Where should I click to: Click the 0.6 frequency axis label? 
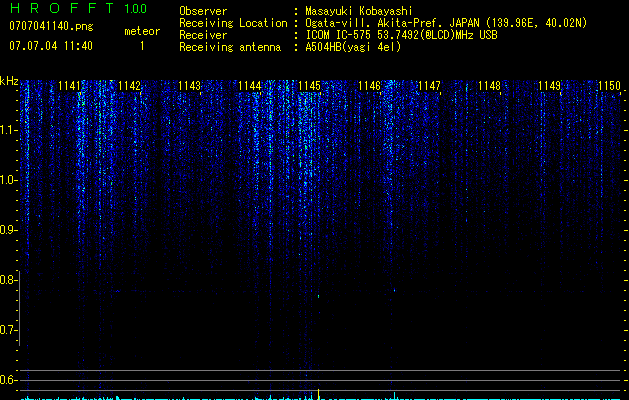[7, 380]
